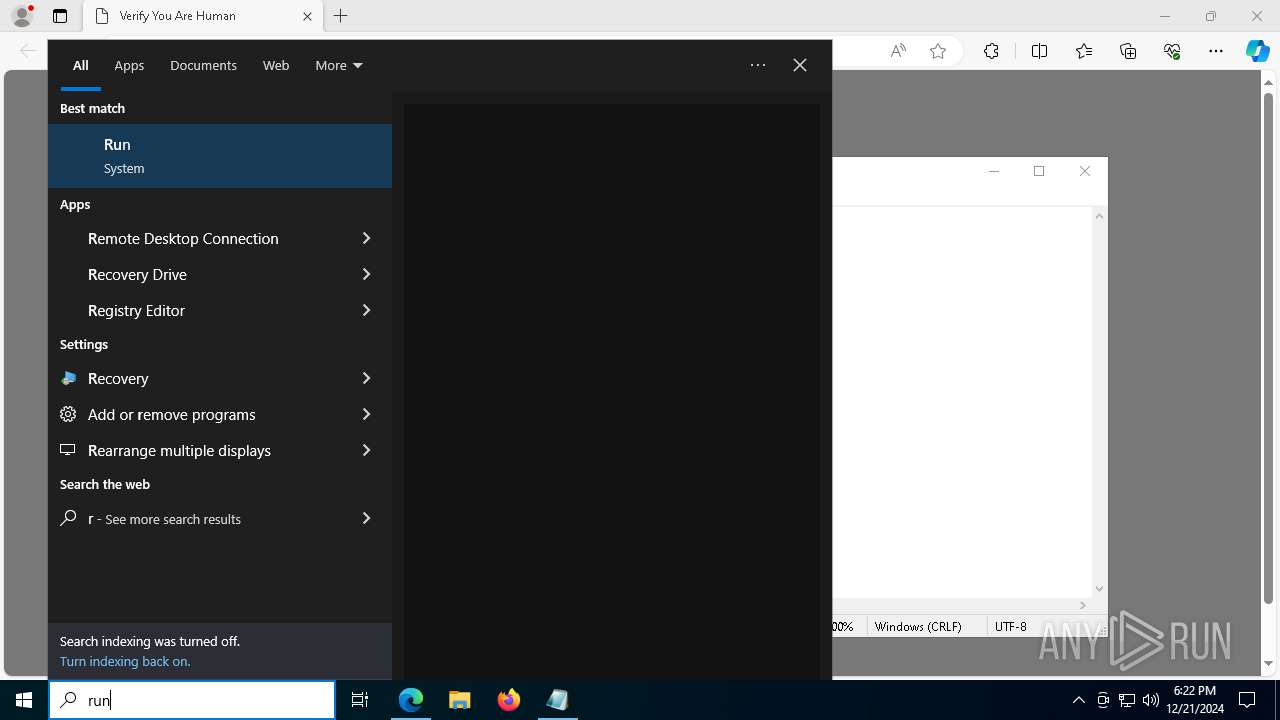Open the More filters dropdown
Screen dimensions: 1280x720
tap(339, 65)
